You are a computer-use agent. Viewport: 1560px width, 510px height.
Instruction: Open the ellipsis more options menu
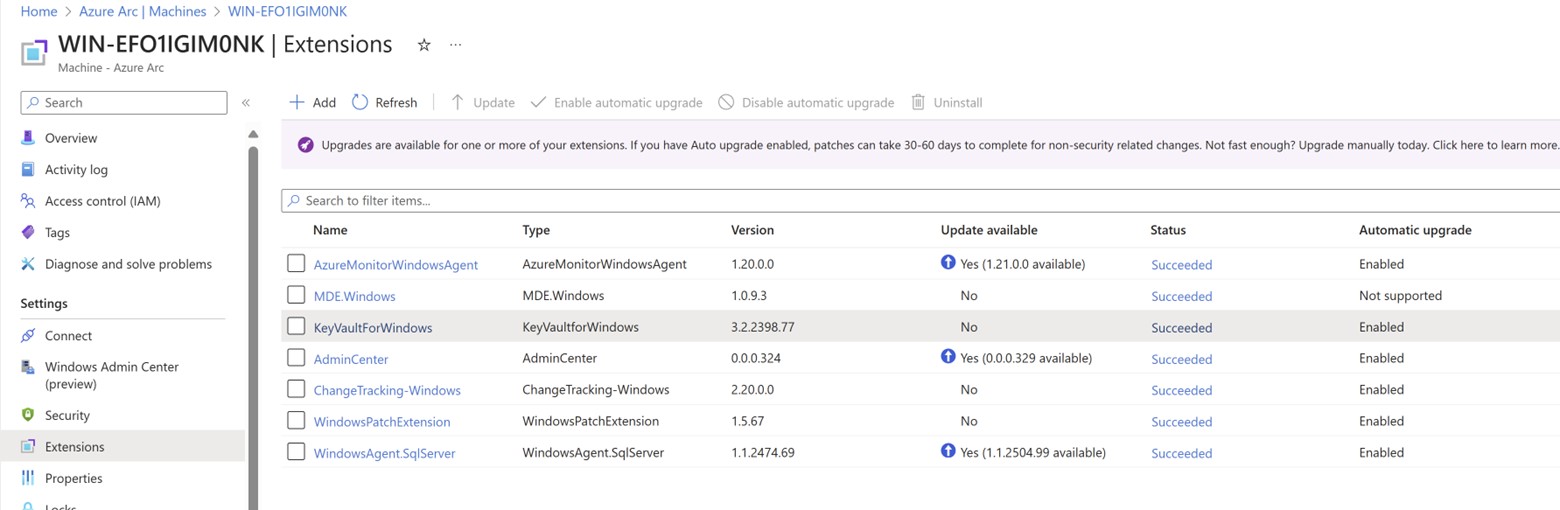coord(456,45)
